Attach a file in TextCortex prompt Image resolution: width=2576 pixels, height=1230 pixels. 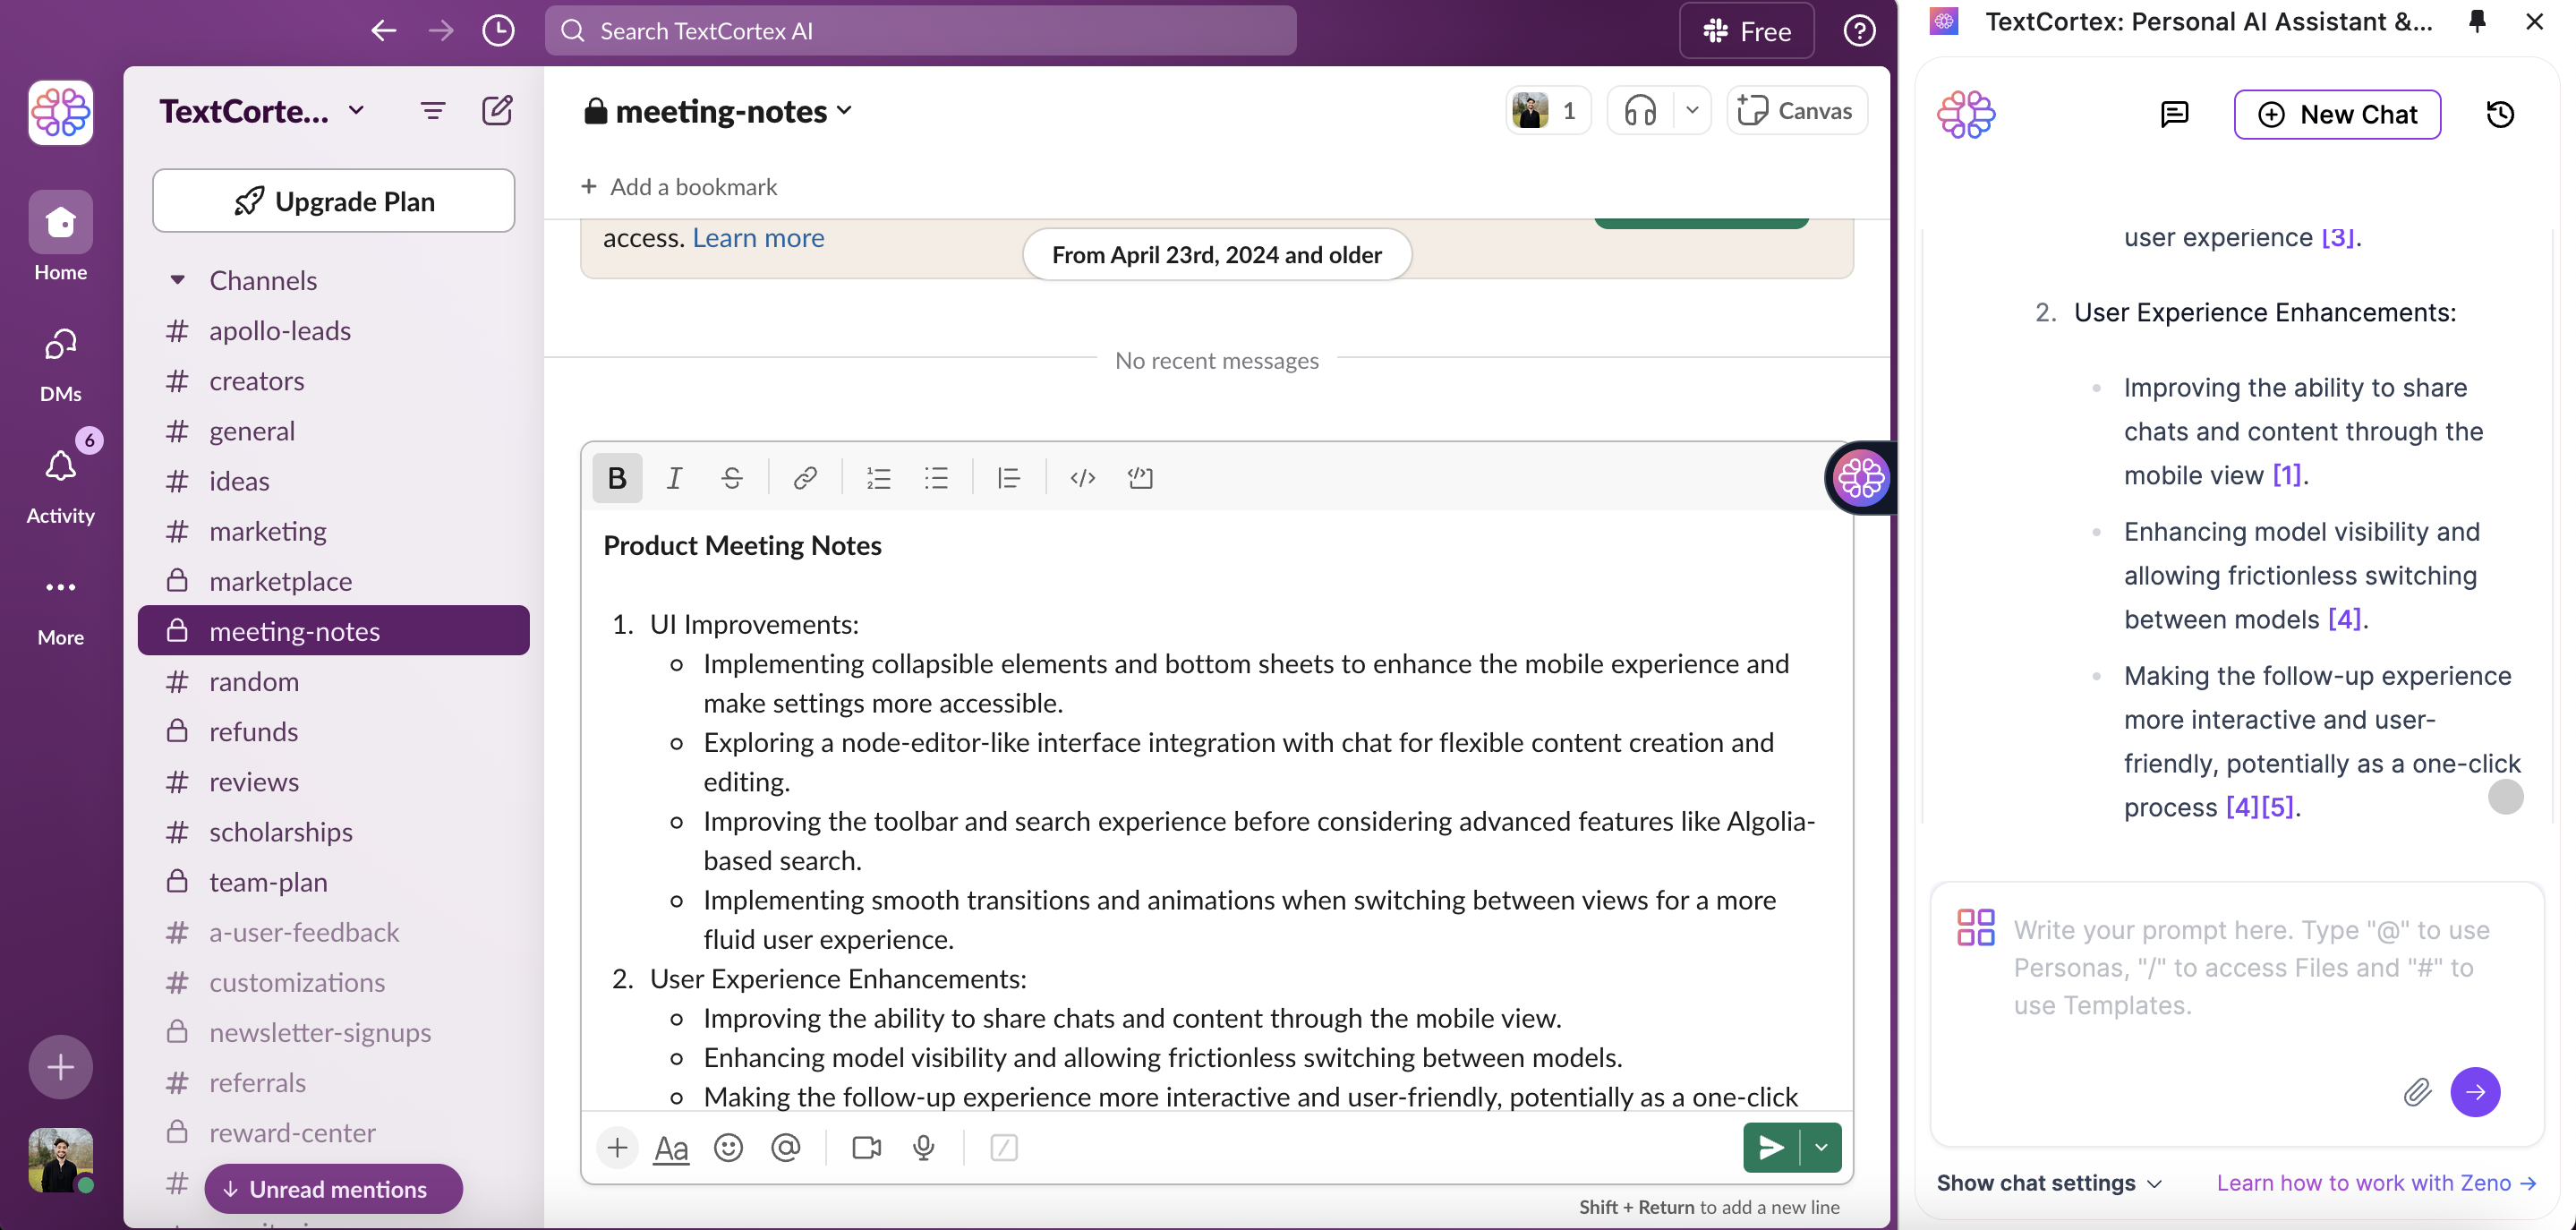(x=2417, y=1092)
